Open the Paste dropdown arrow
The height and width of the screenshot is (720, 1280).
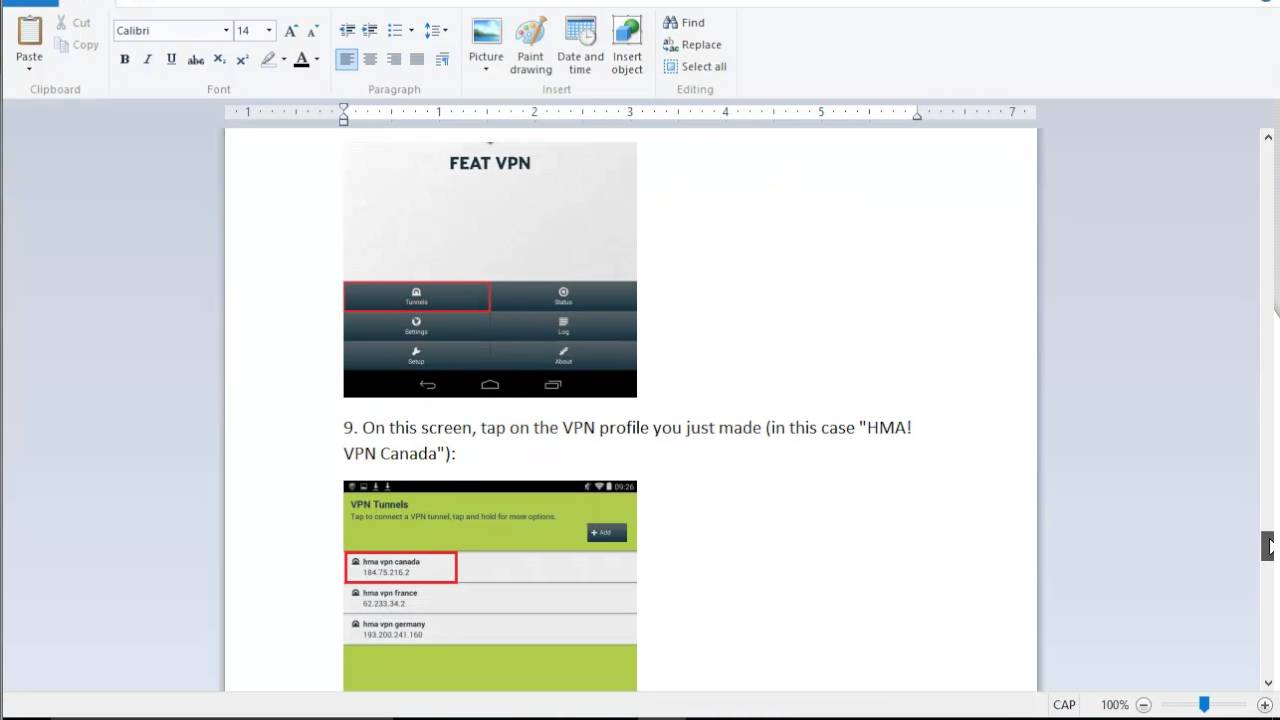[29, 69]
